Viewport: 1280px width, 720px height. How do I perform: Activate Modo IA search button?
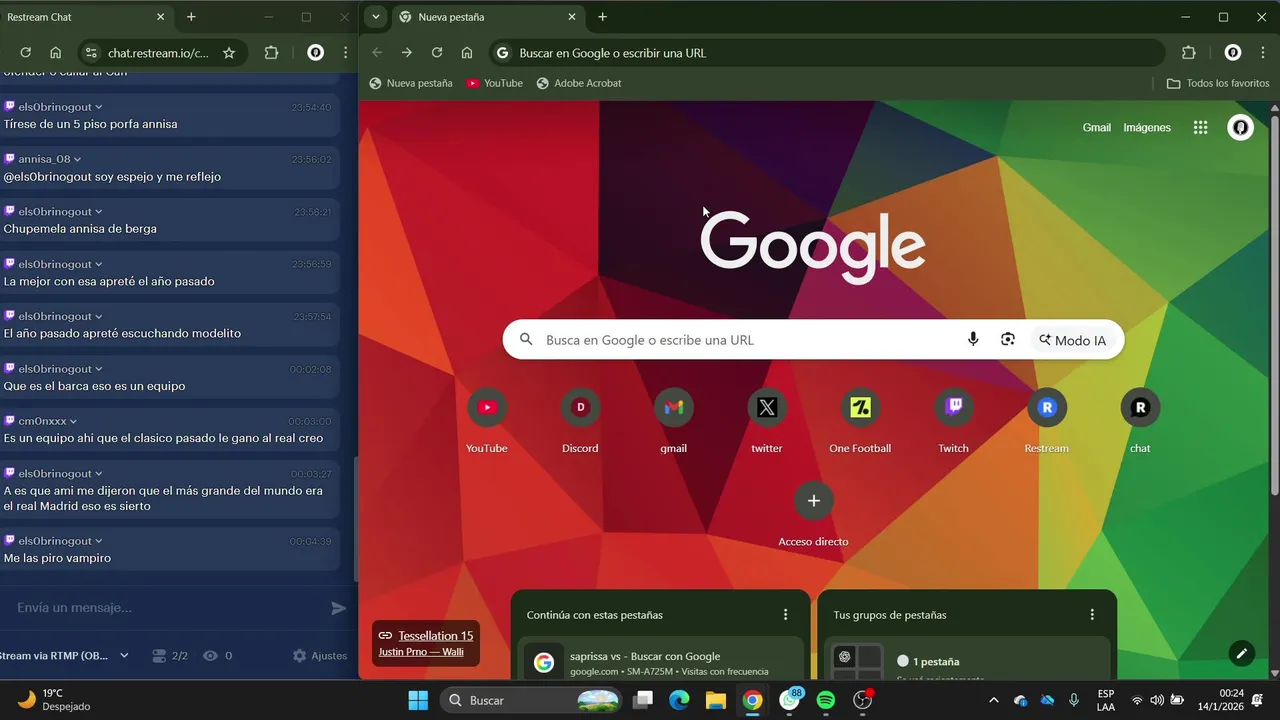tap(1072, 340)
